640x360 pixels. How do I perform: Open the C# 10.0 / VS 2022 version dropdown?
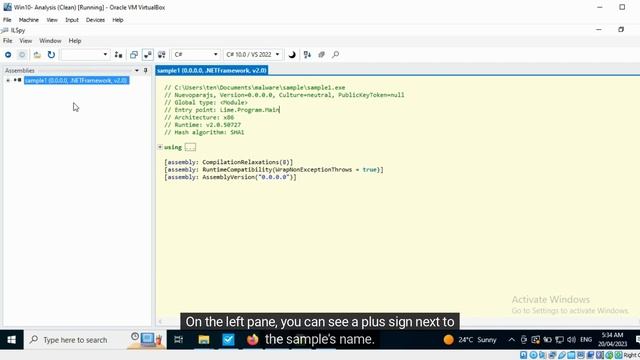(253, 55)
